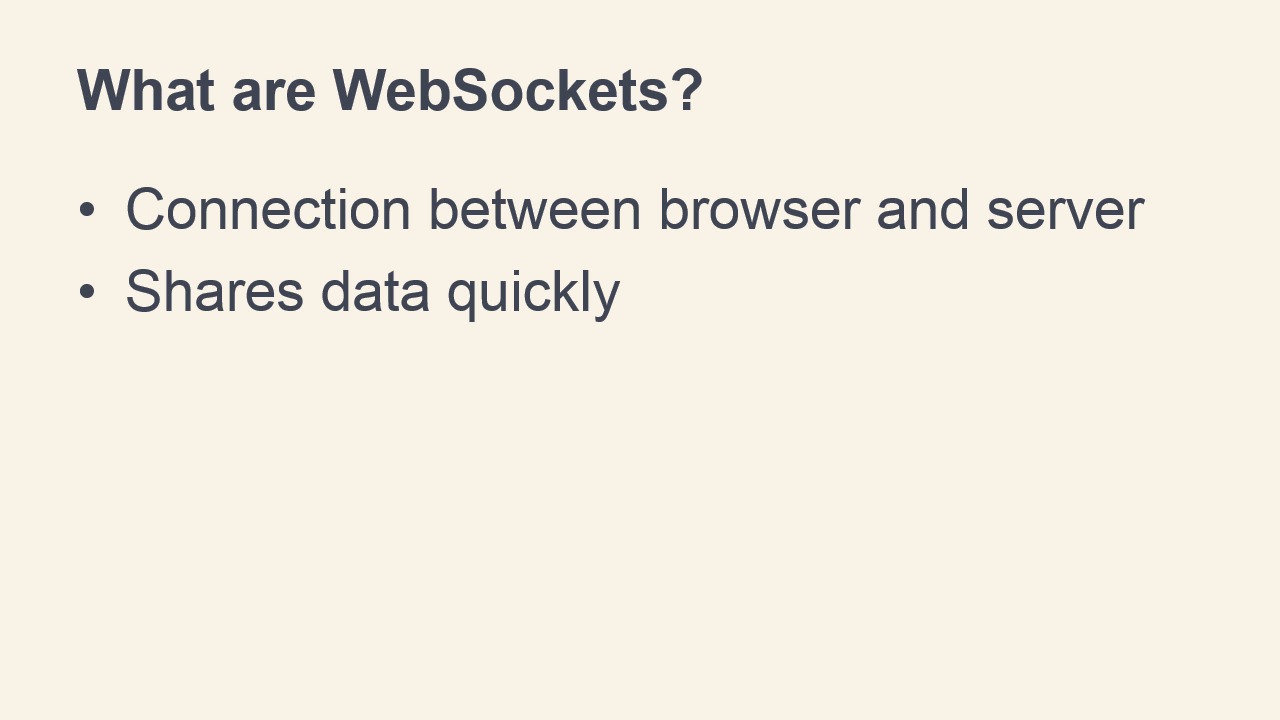Place cursor in 'Connection between browser and server' line
Viewport: 1280px width, 720px height.
click(635, 210)
